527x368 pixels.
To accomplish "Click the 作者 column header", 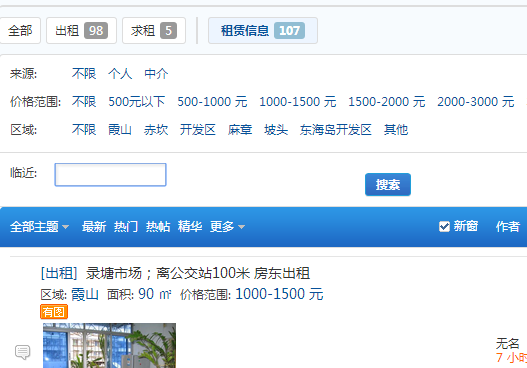I will [508, 227].
